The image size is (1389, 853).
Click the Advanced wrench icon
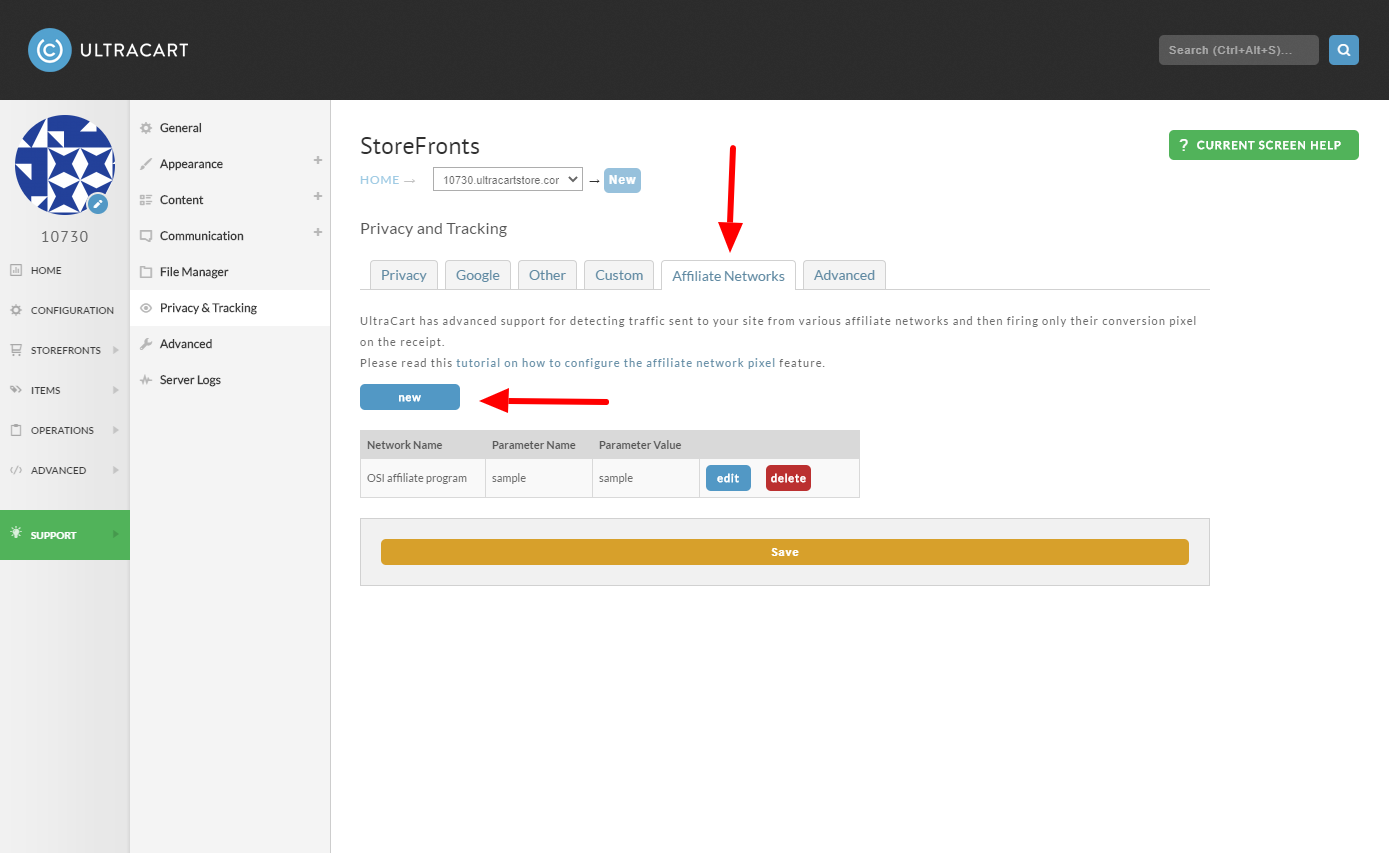click(x=146, y=344)
